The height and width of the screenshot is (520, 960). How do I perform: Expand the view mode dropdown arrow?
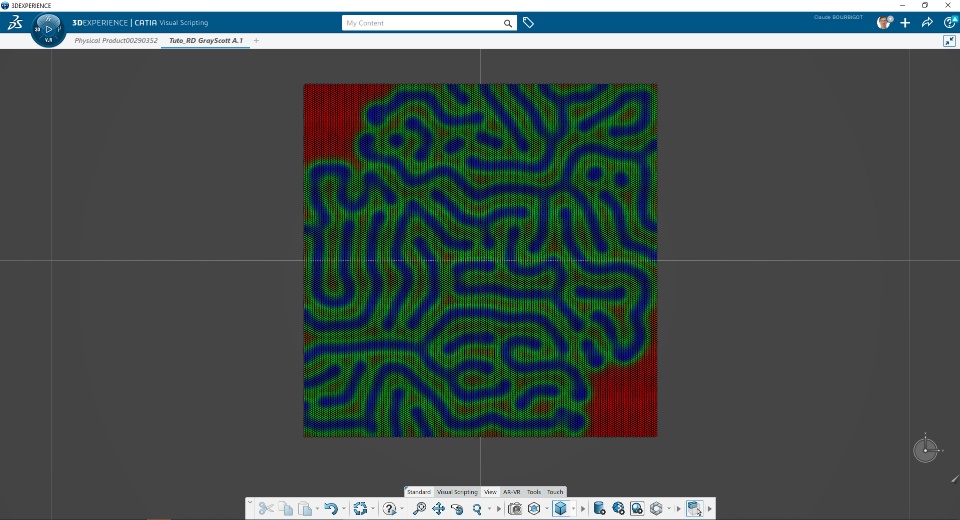point(573,509)
